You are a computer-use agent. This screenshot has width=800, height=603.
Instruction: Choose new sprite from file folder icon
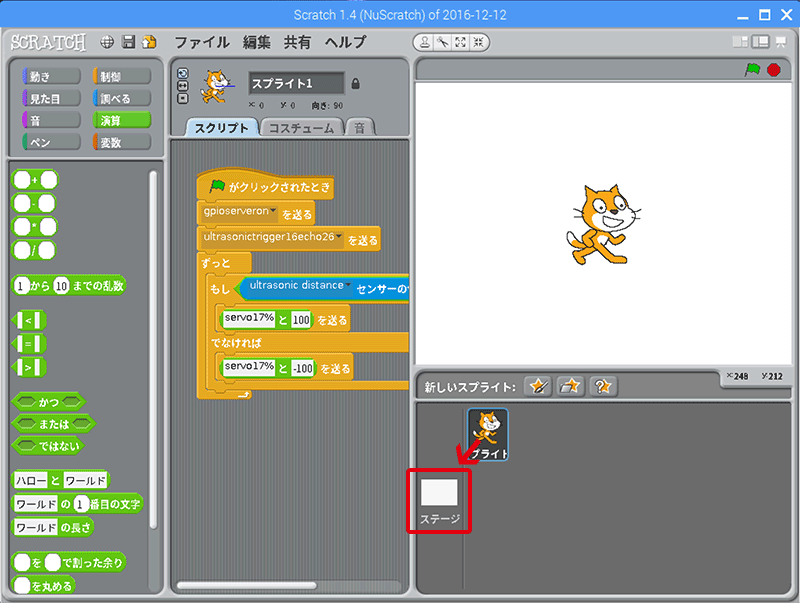click(571, 386)
